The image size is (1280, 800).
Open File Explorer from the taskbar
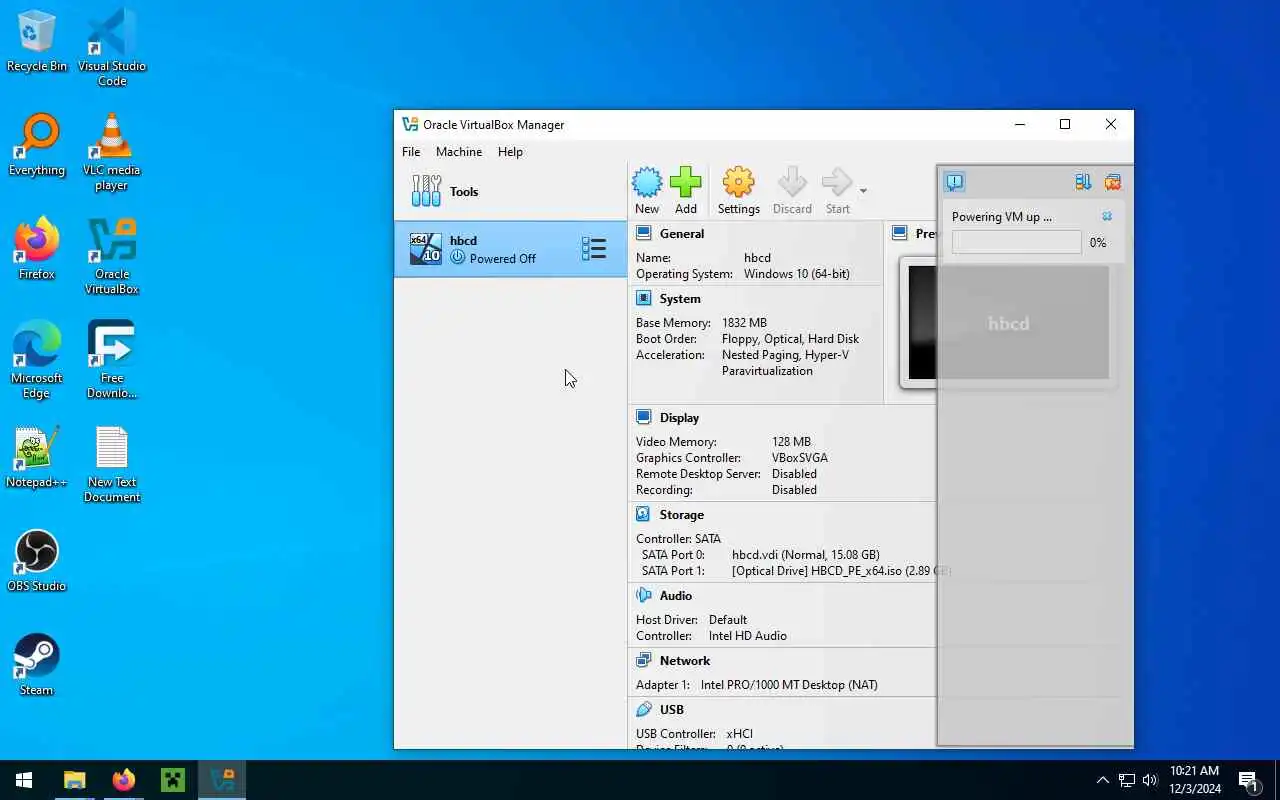74,780
